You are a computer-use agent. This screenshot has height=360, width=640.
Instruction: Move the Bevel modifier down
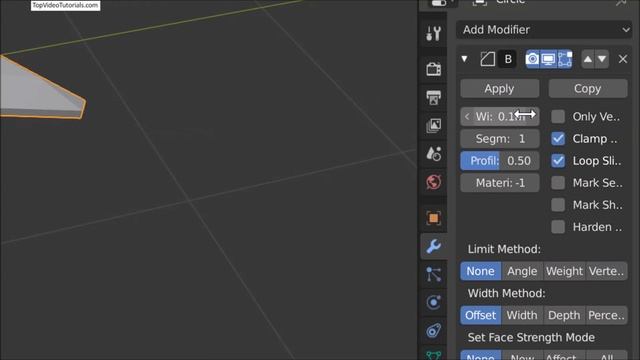point(602,59)
